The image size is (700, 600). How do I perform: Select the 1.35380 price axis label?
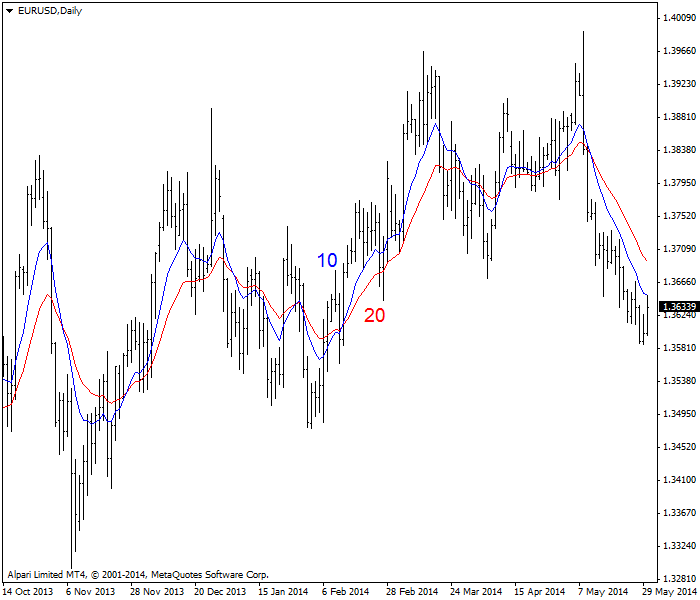(x=679, y=381)
